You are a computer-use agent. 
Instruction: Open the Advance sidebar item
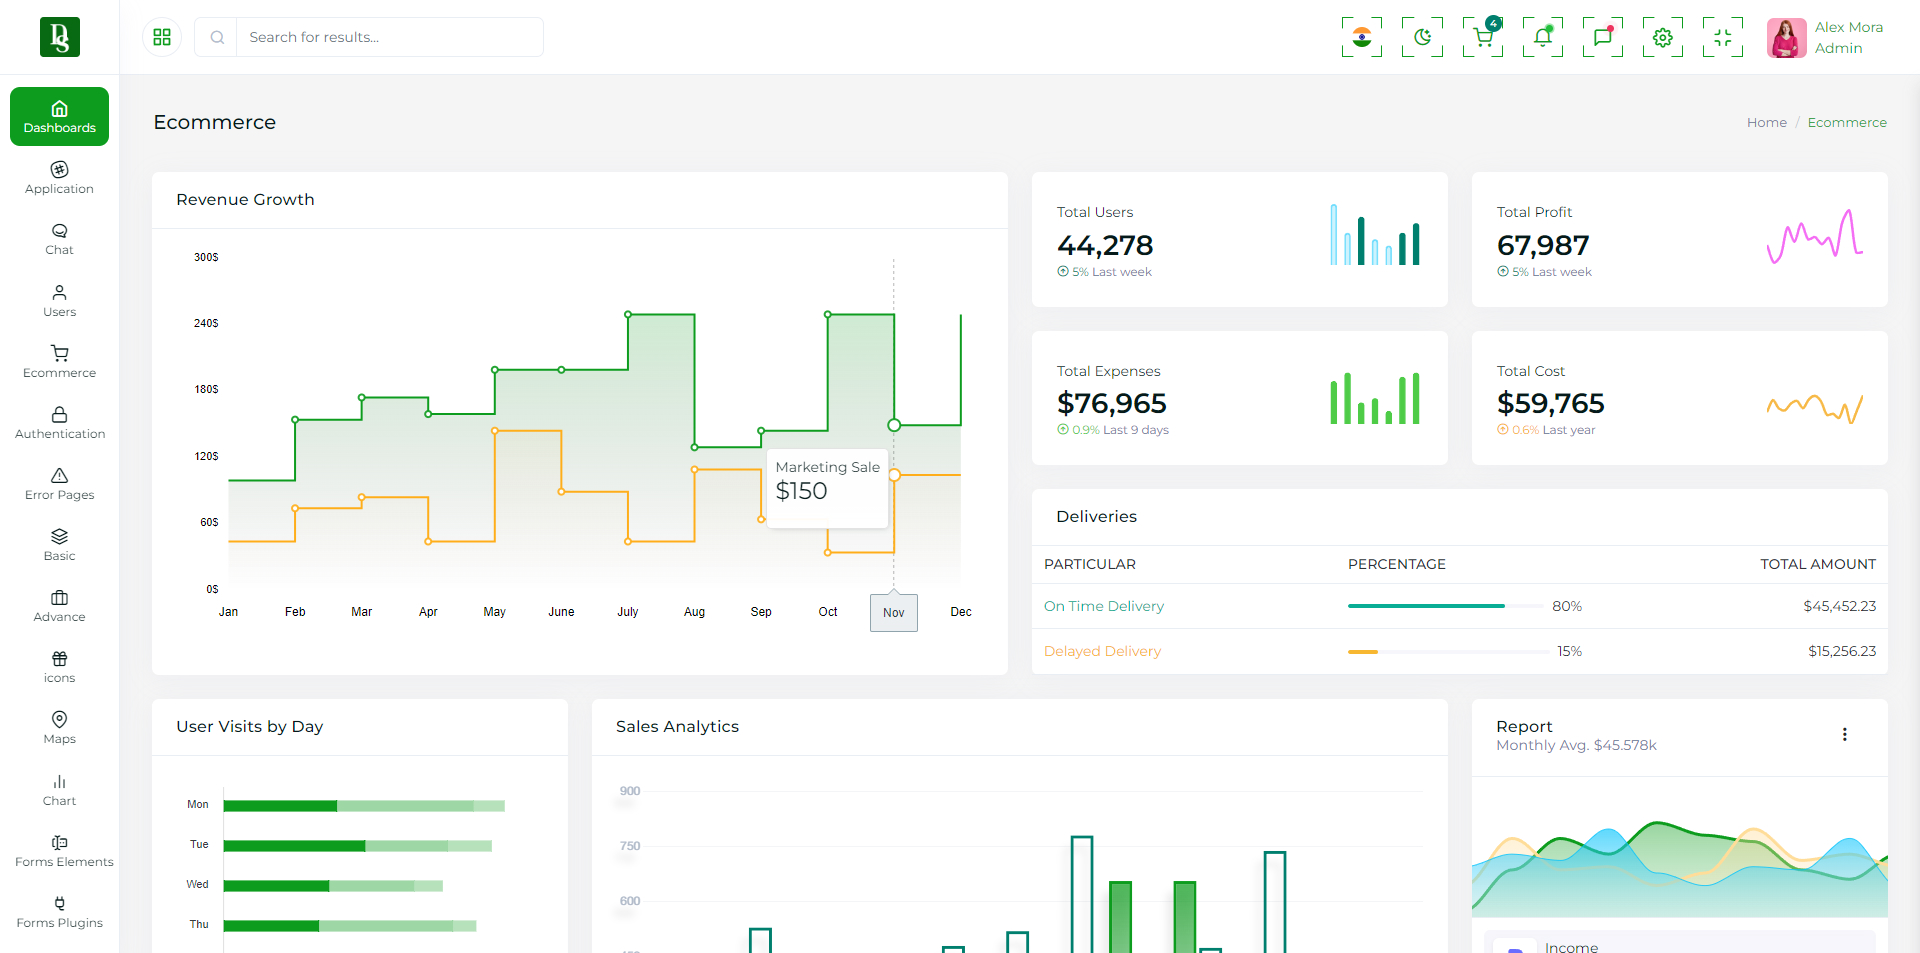click(60, 605)
